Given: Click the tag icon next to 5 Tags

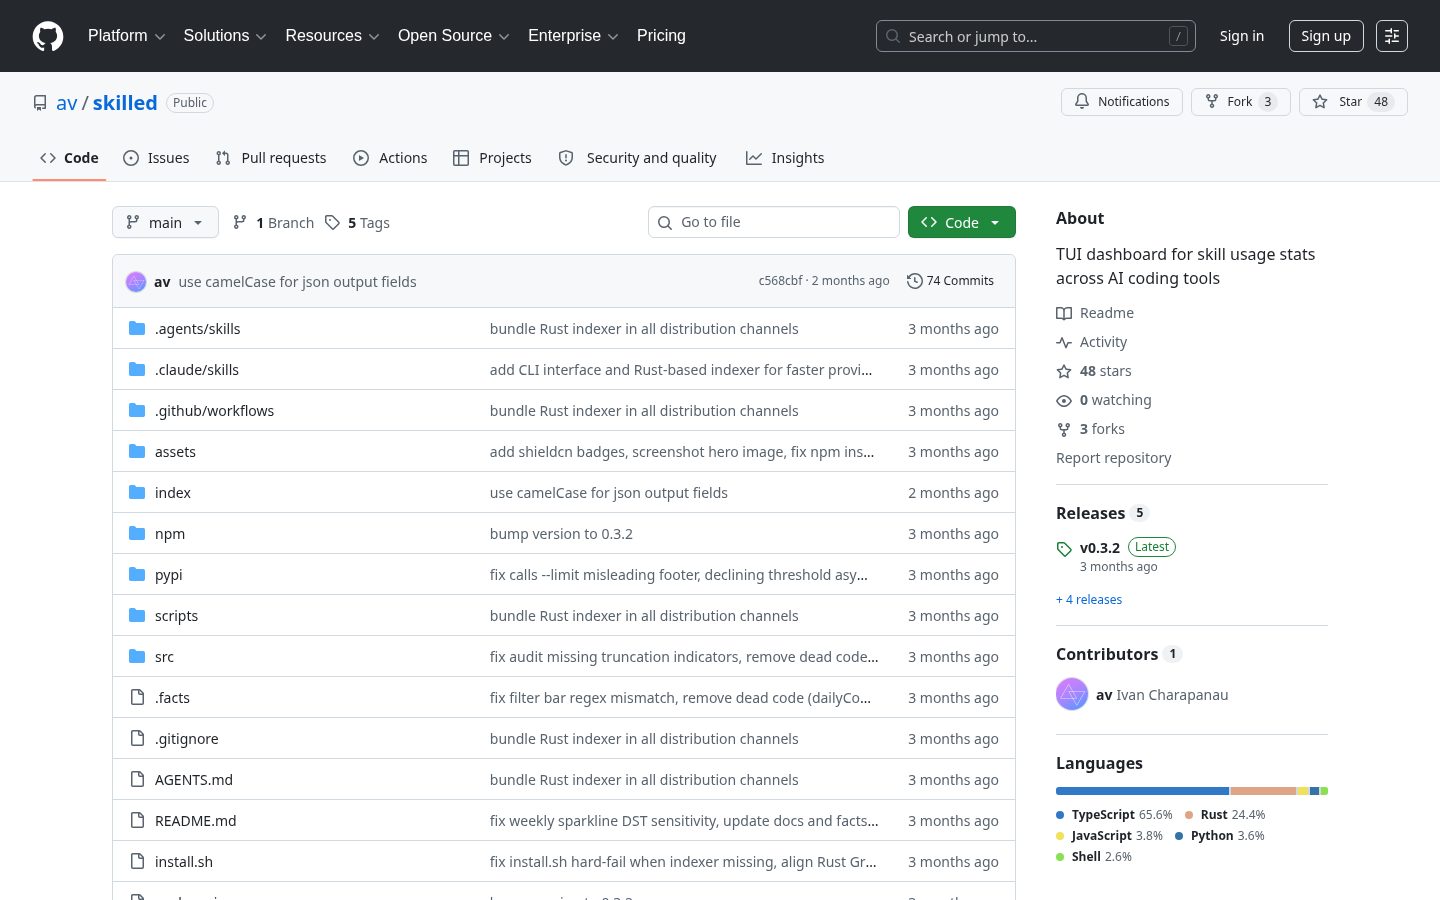Looking at the screenshot, I should click(x=333, y=222).
